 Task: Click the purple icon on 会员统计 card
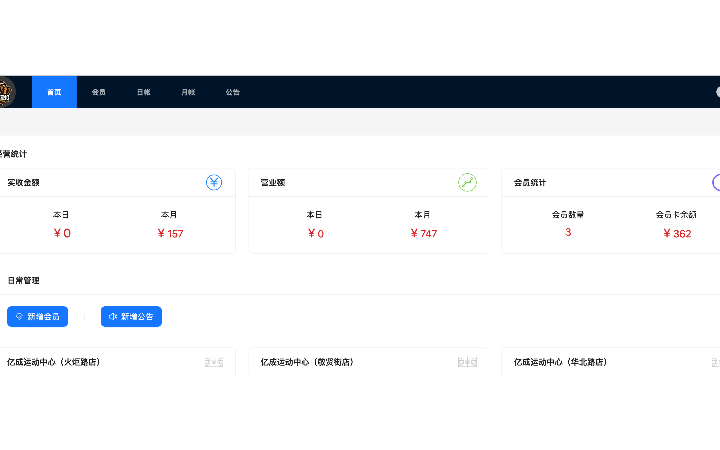(716, 182)
